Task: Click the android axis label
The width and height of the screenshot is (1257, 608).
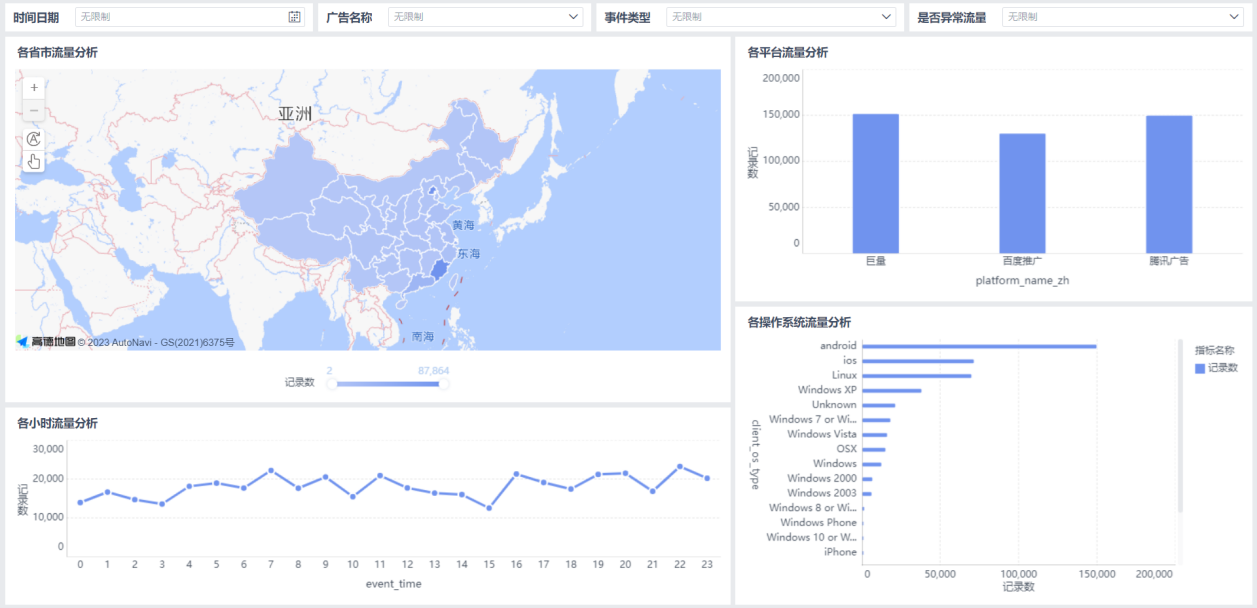Action: tap(839, 346)
